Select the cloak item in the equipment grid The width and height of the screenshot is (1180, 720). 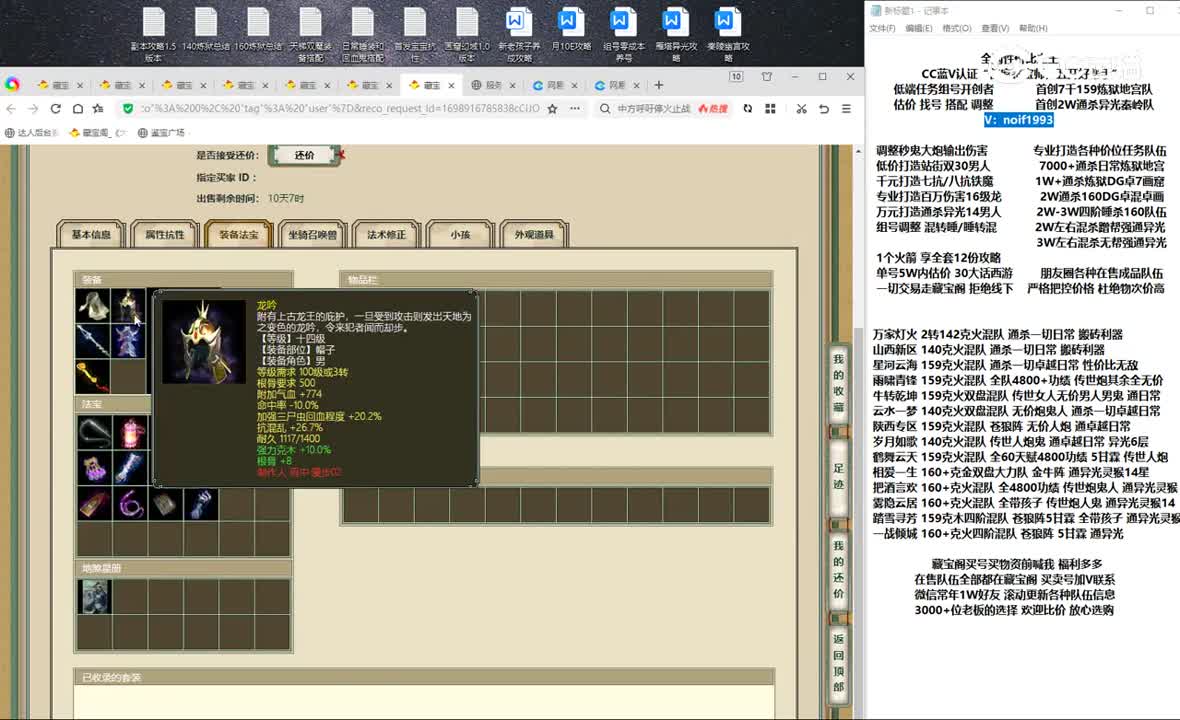coord(93,305)
